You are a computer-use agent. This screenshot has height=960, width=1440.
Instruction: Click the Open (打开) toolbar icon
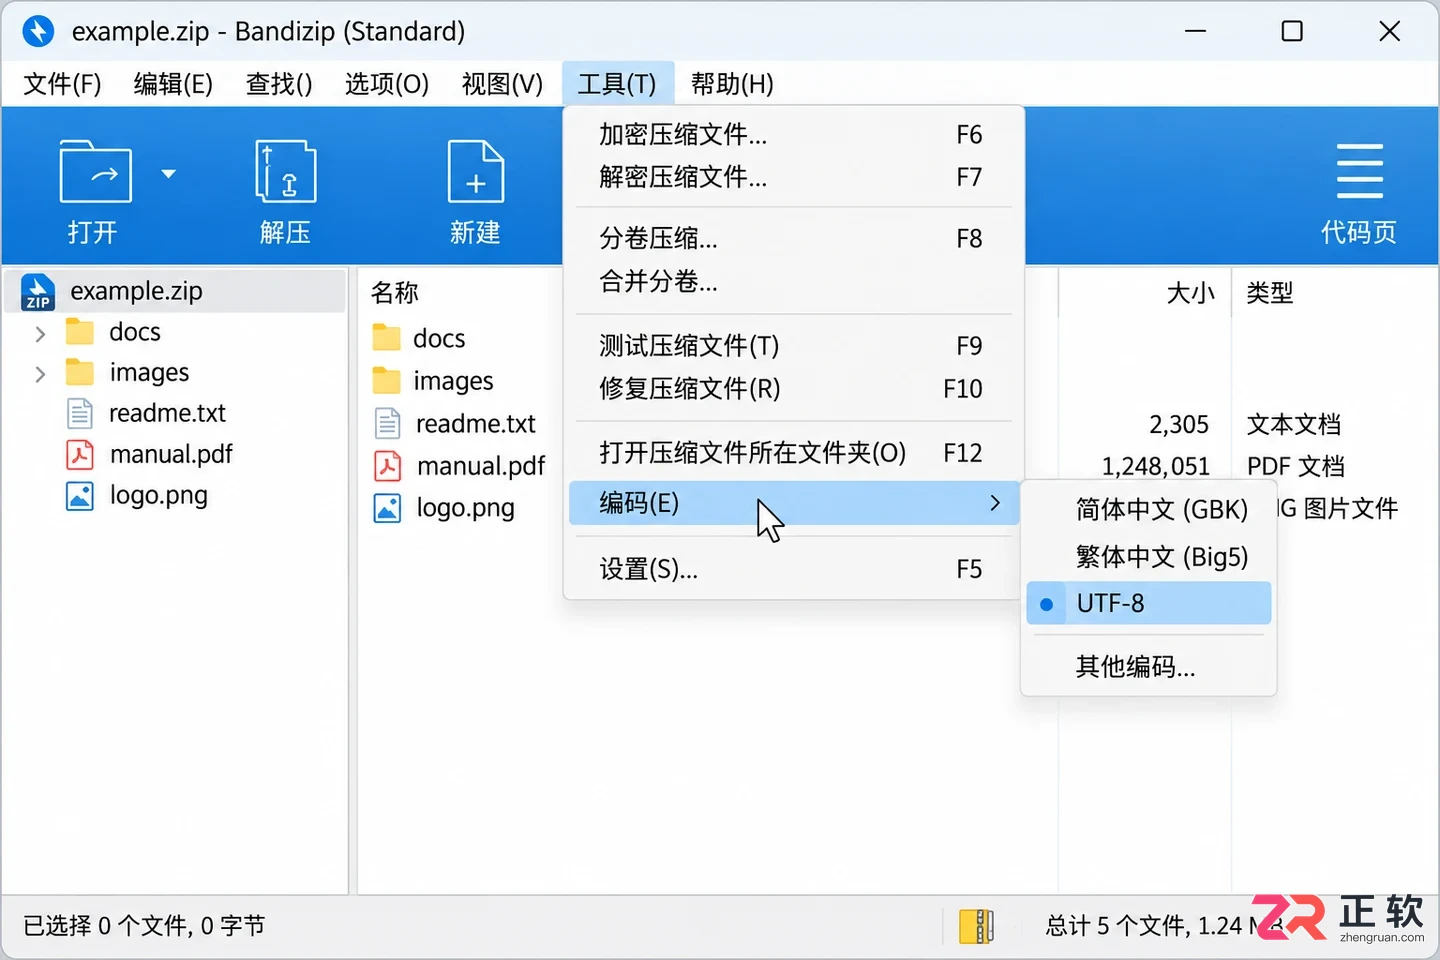[95, 172]
